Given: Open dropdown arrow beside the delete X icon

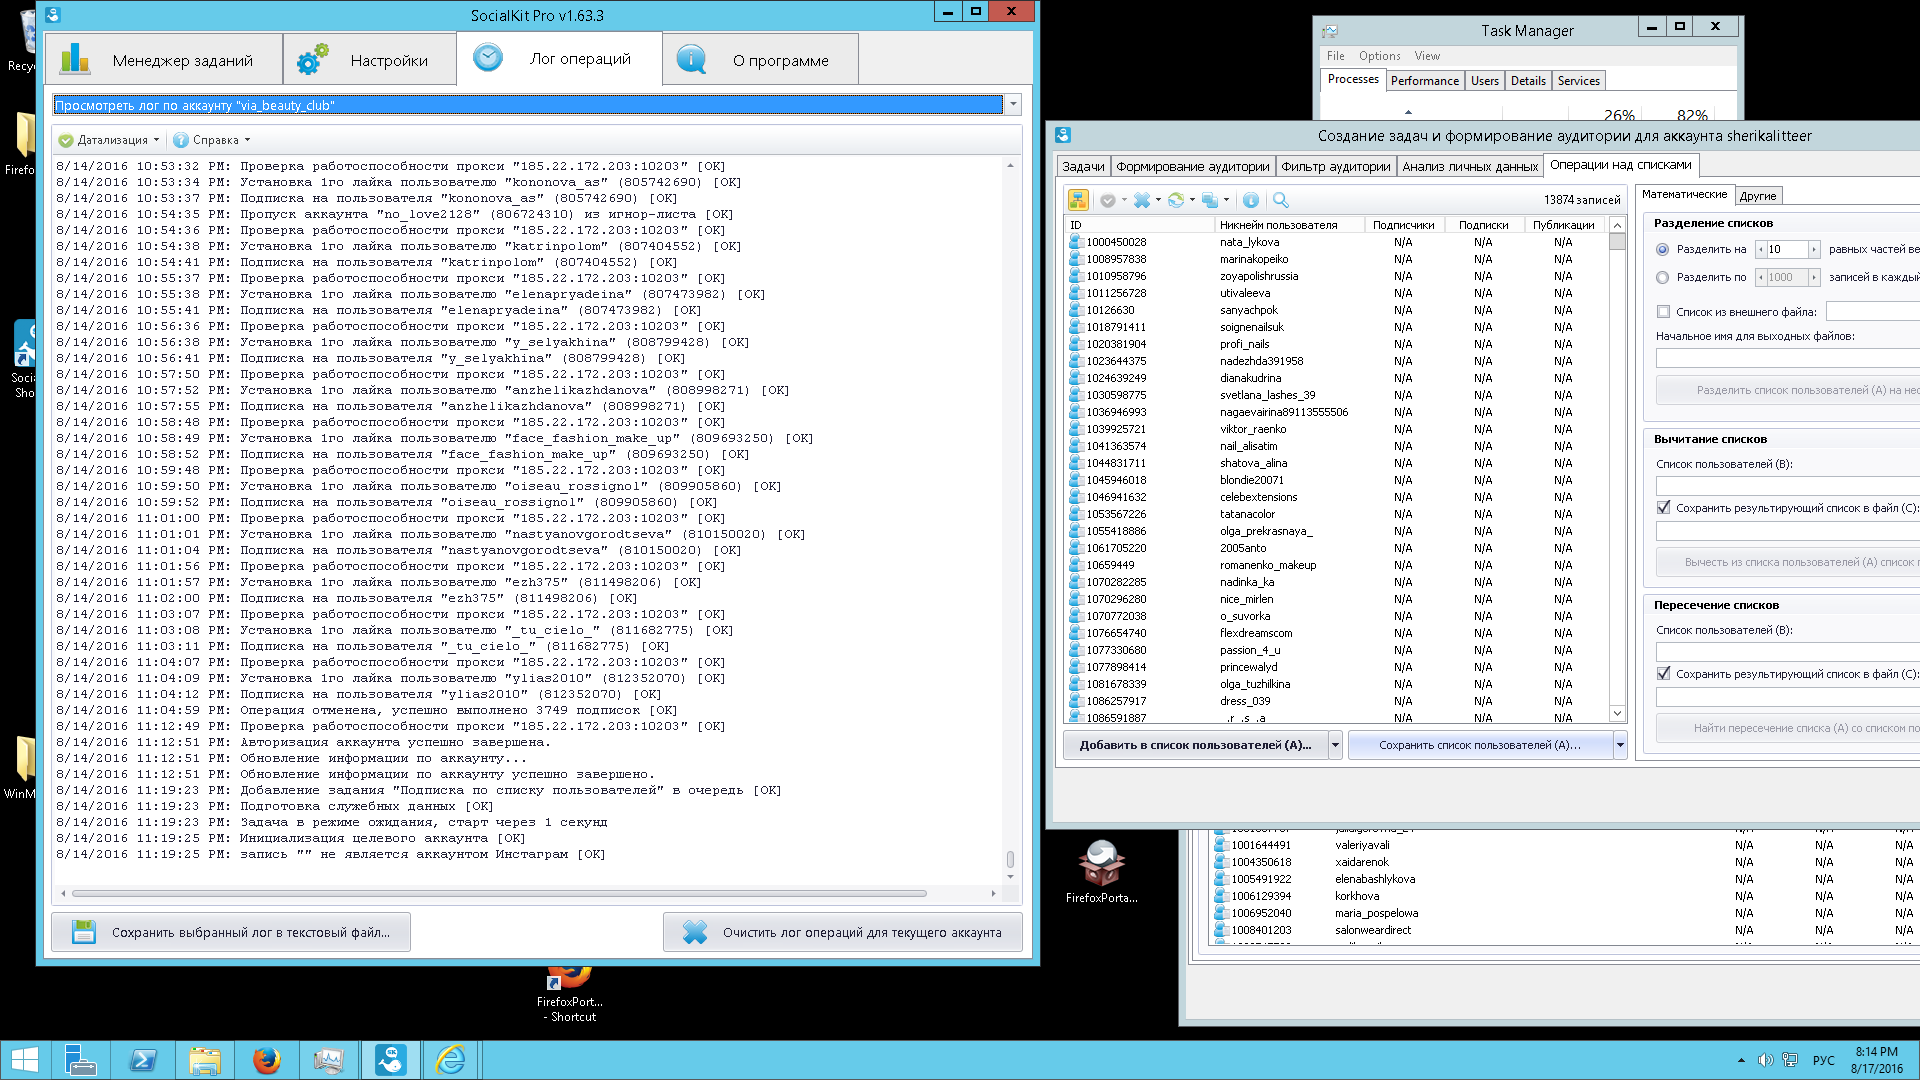Looking at the screenshot, I should coord(1158,200).
